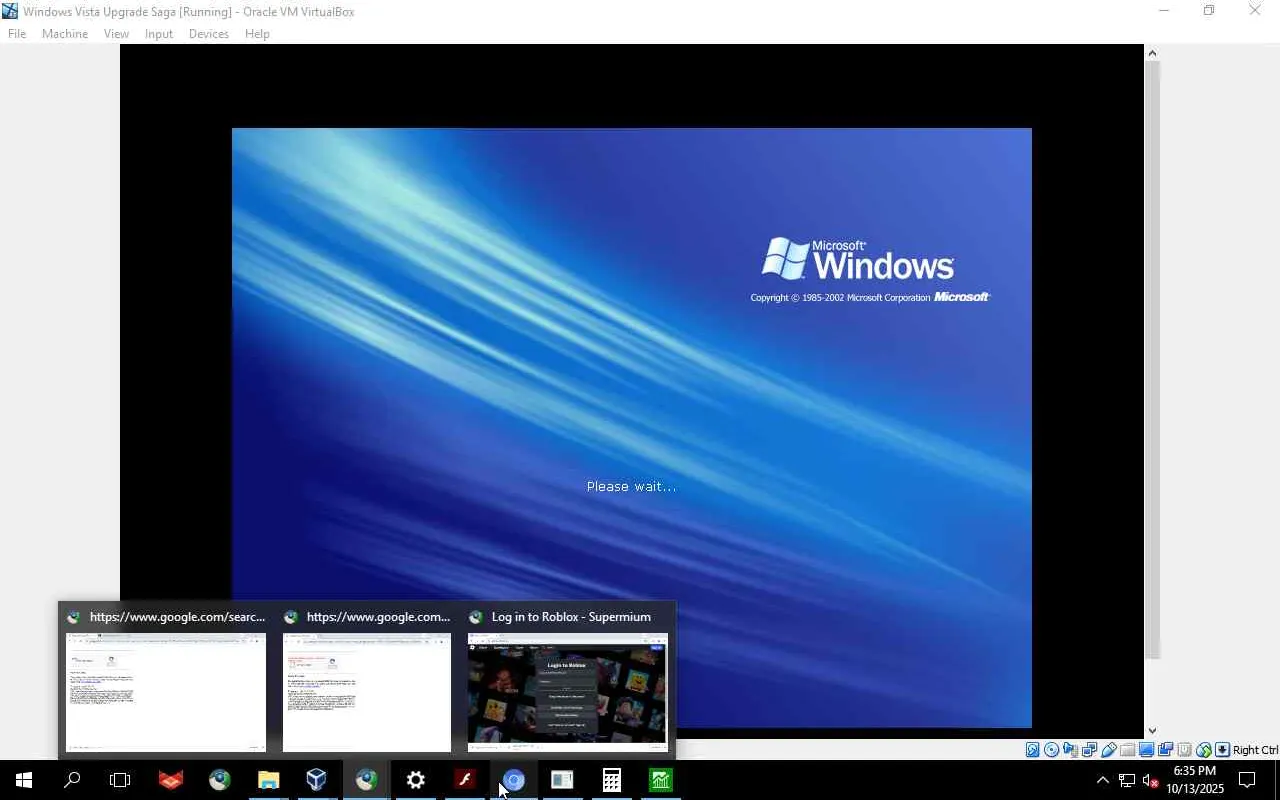Open the audio status icon in VirtualBox
Screen dimensions: 1280x800
click(x=1070, y=750)
